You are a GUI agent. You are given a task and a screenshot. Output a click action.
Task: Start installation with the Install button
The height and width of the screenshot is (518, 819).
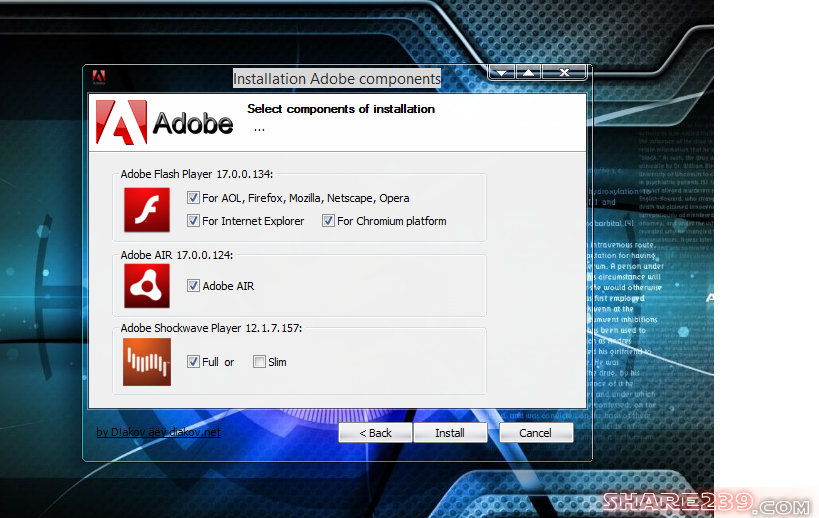coord(450,433)
